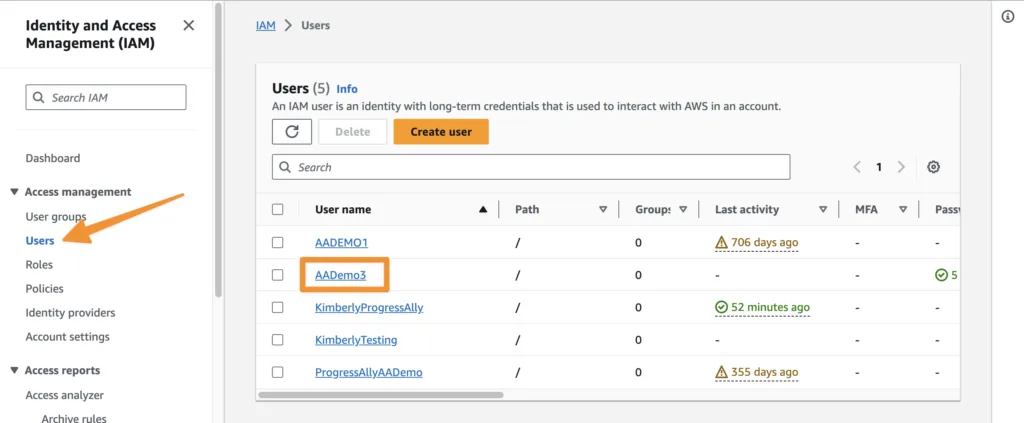The height and width of the screenshot is (423, 1024).
Task: Click the info circle icon at top right
Action: coord(1008,17)
